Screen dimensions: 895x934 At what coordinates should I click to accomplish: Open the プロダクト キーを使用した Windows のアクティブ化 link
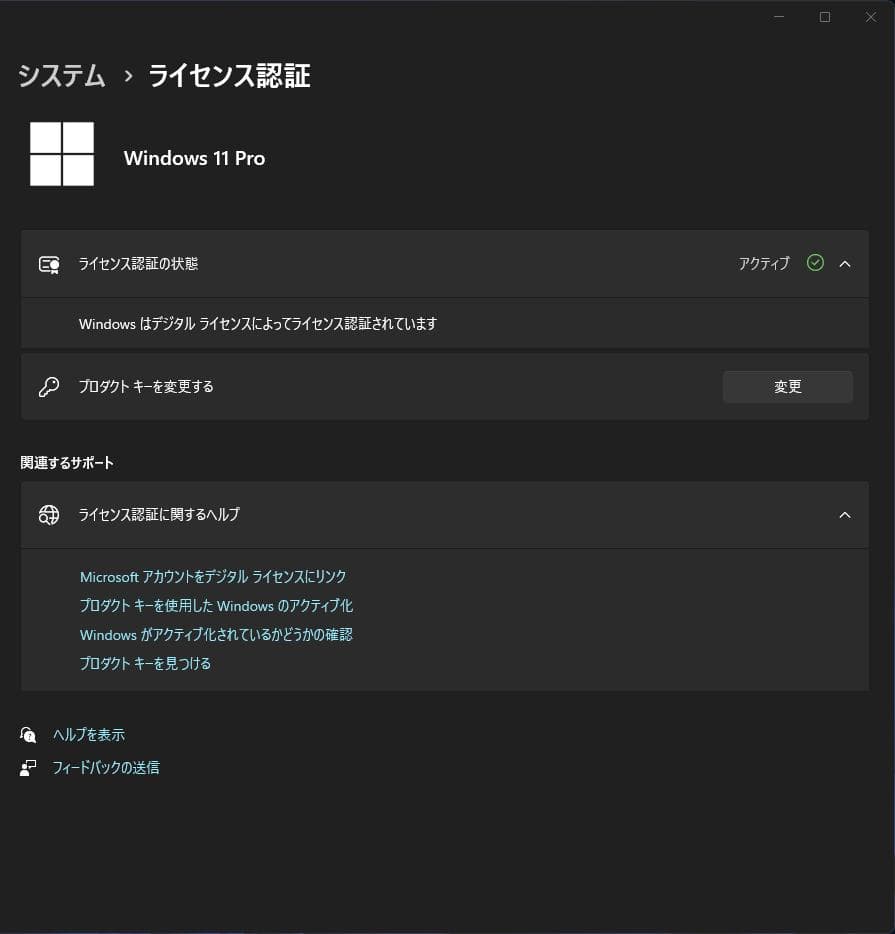pyautogui.click(x=218, y=605)
